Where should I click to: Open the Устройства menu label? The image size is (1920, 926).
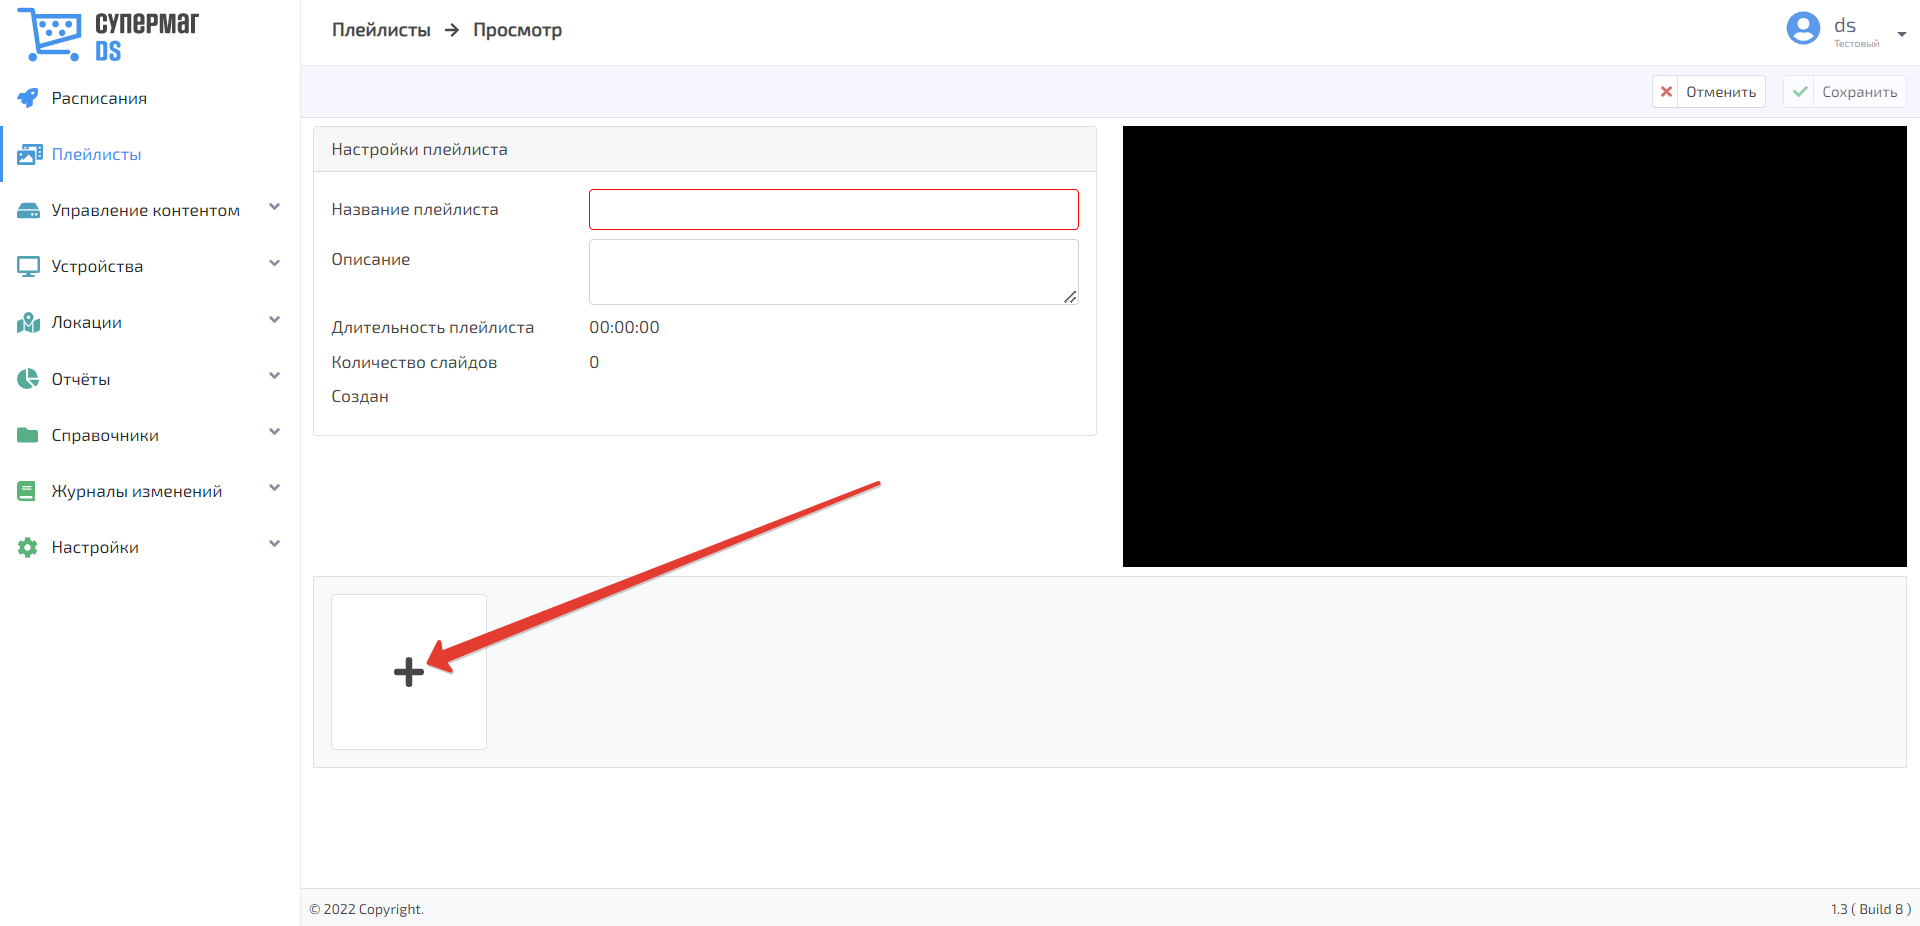click(x=97, y=266)
